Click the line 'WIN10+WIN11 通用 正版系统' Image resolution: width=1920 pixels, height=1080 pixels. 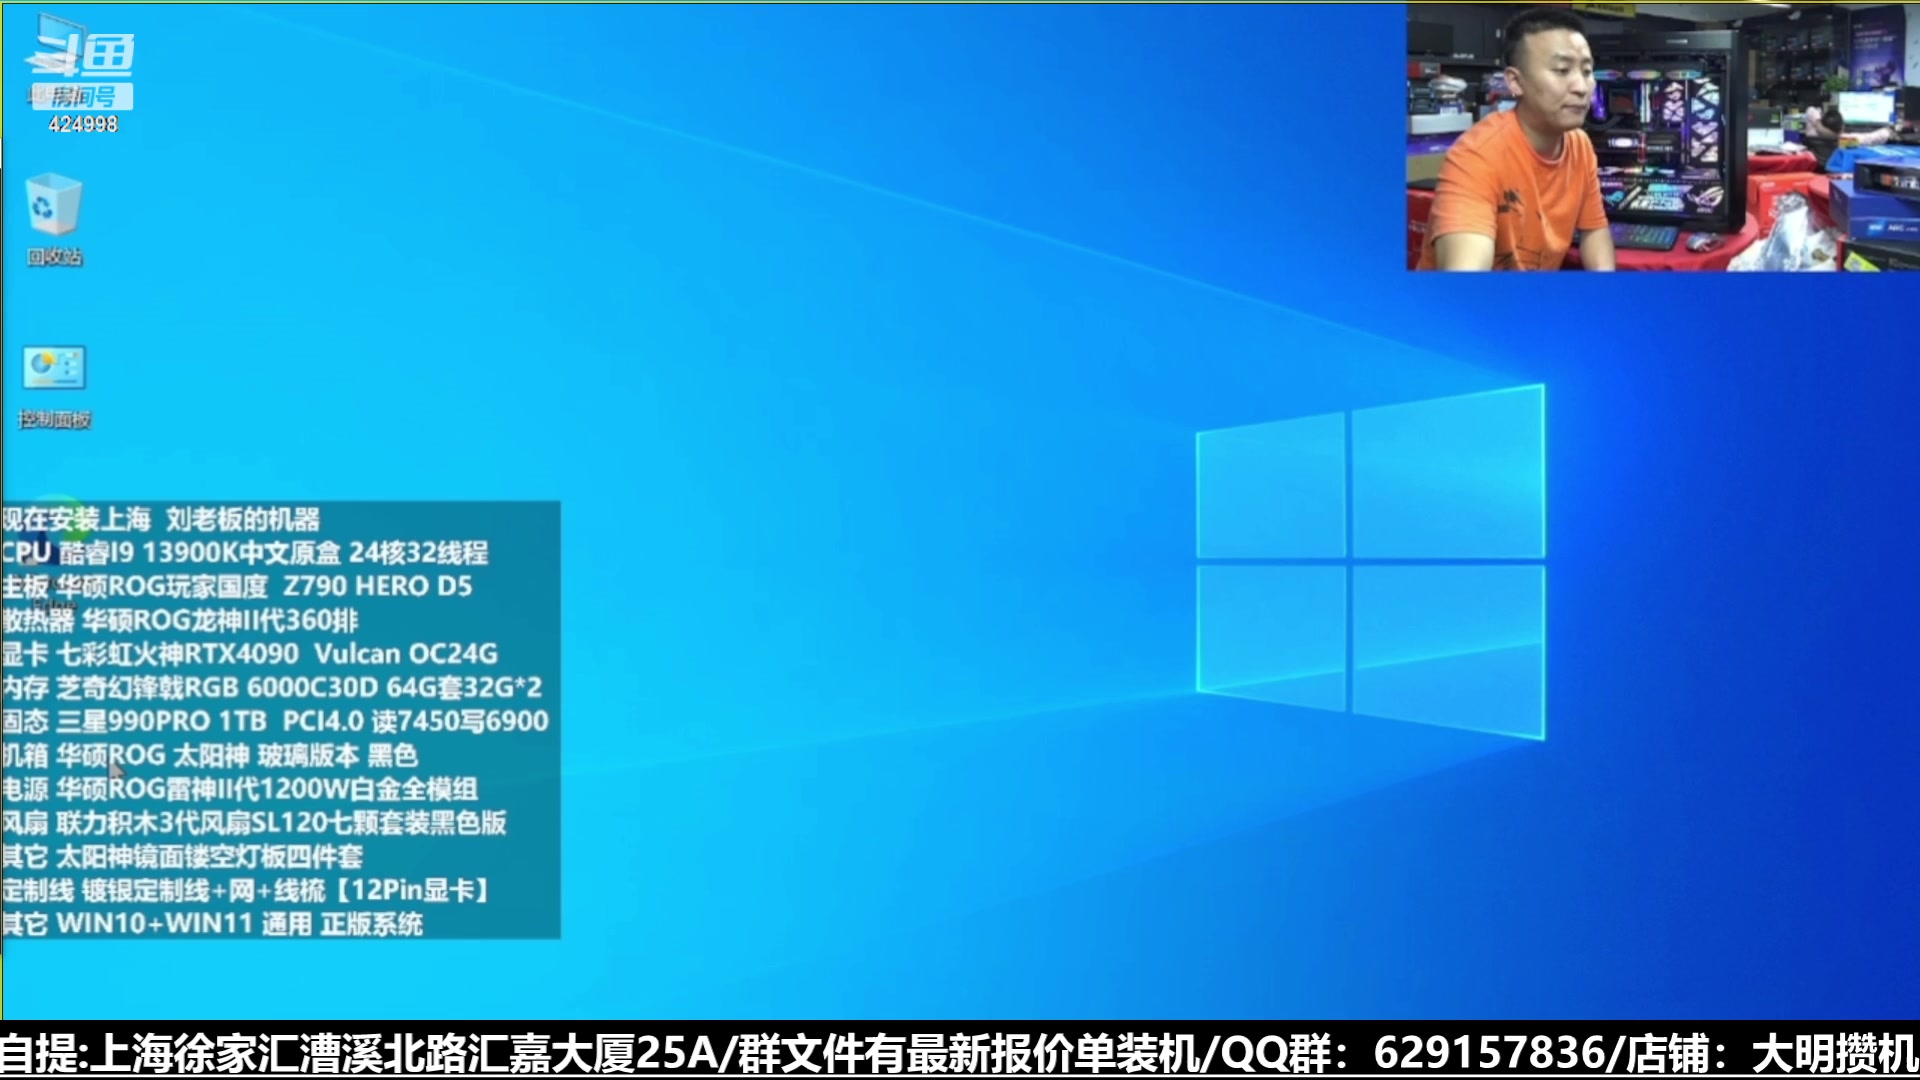coord(239,924)
